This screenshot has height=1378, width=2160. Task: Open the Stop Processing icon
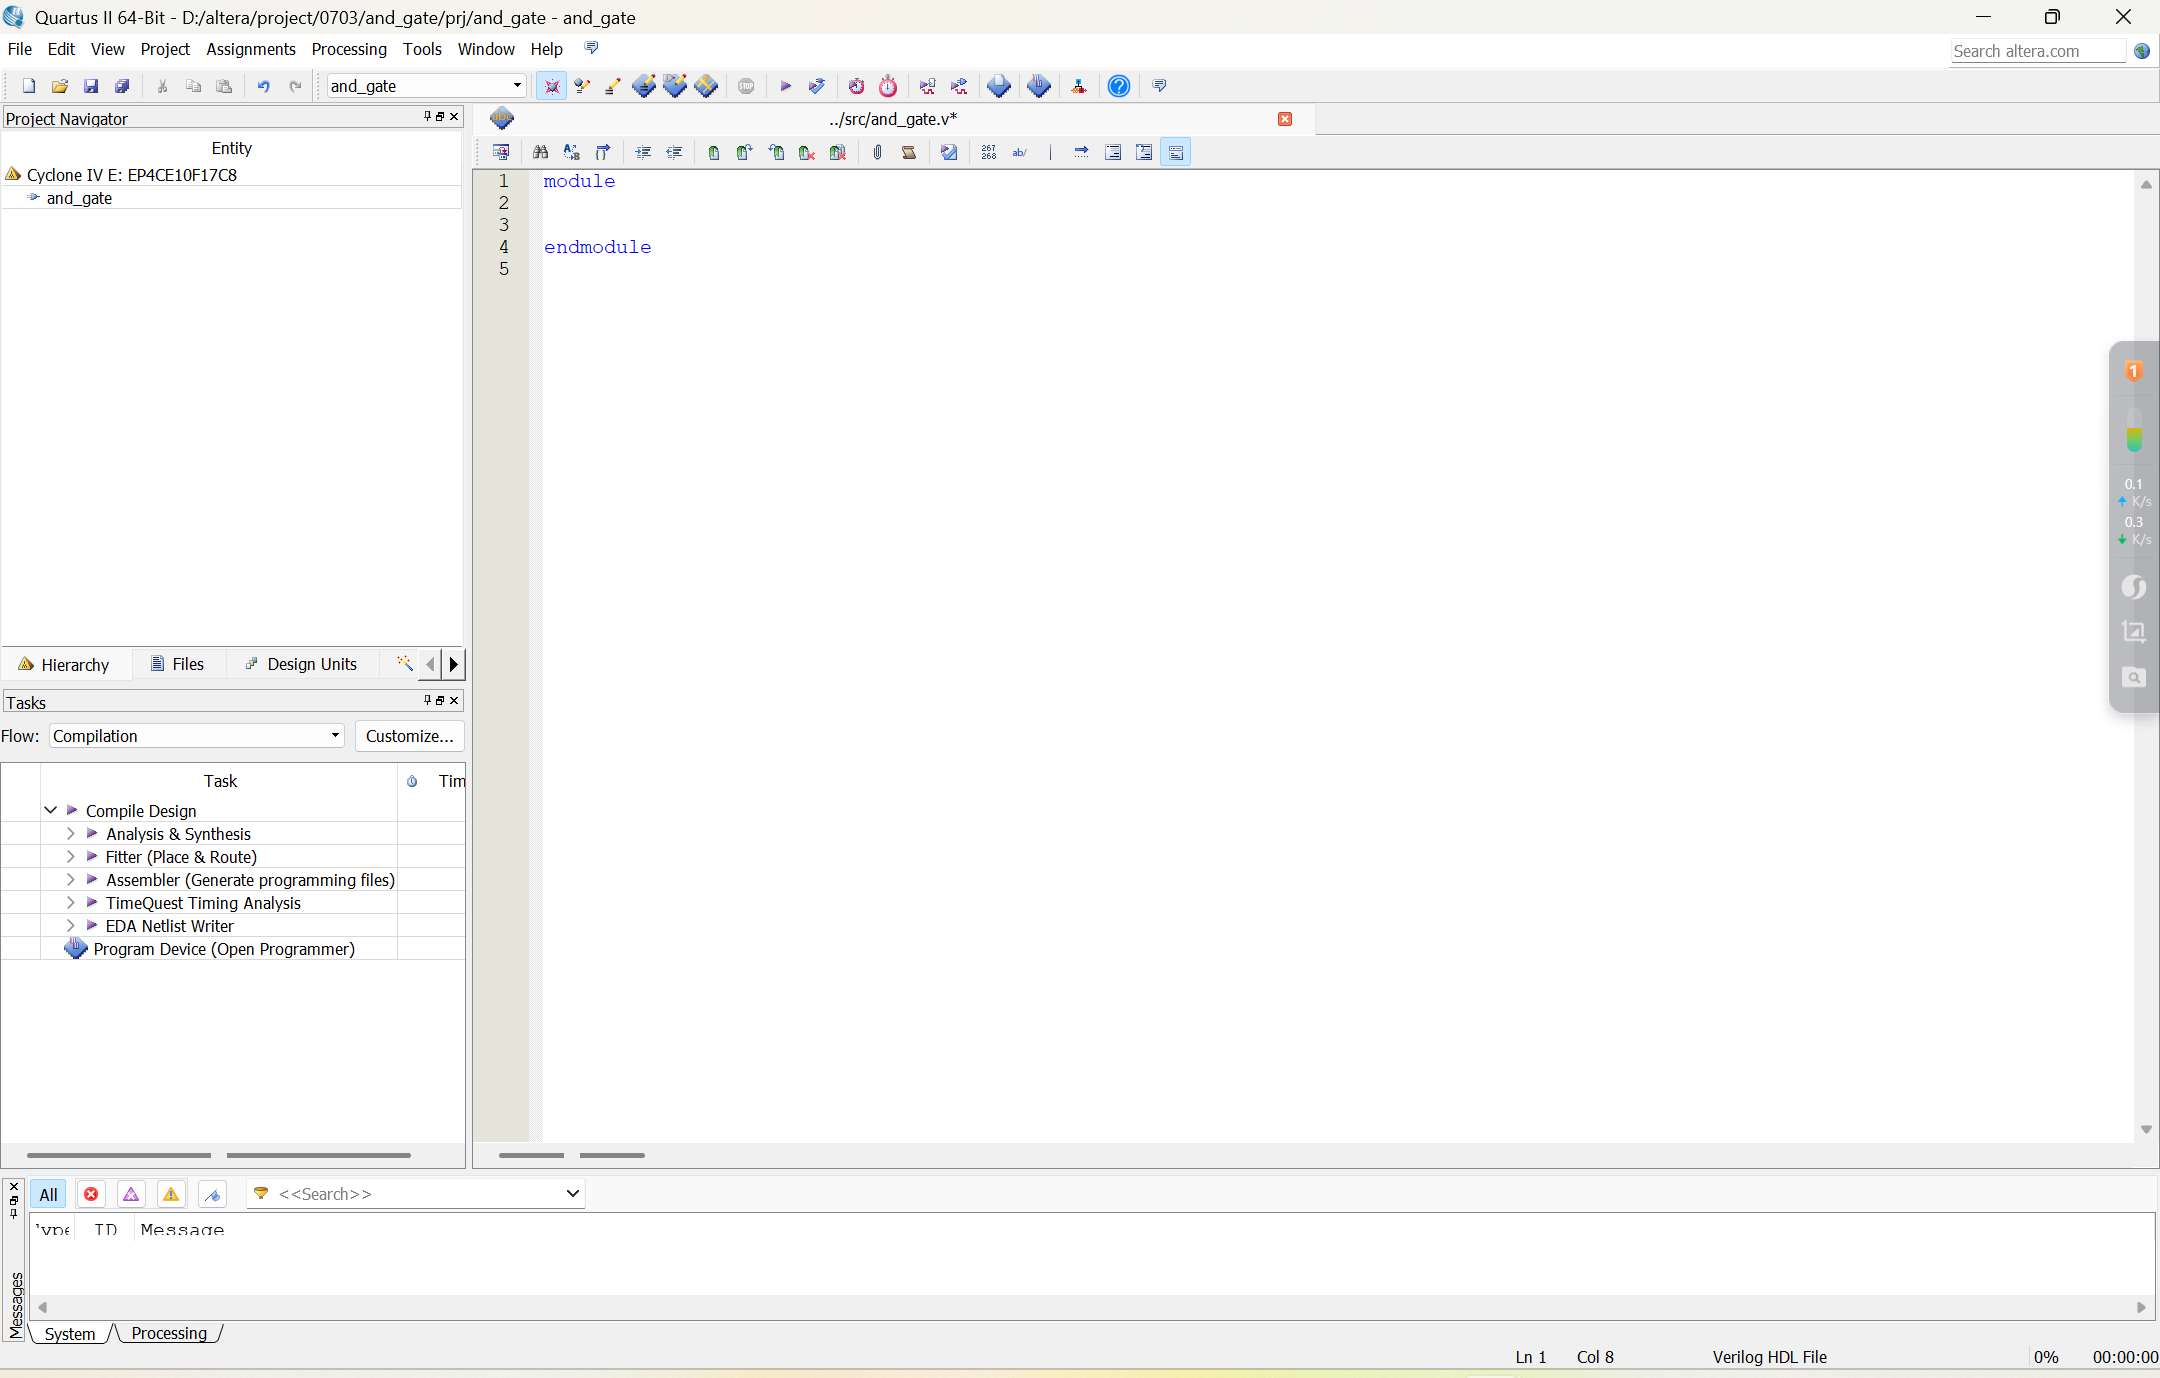(x=746, y=86)
